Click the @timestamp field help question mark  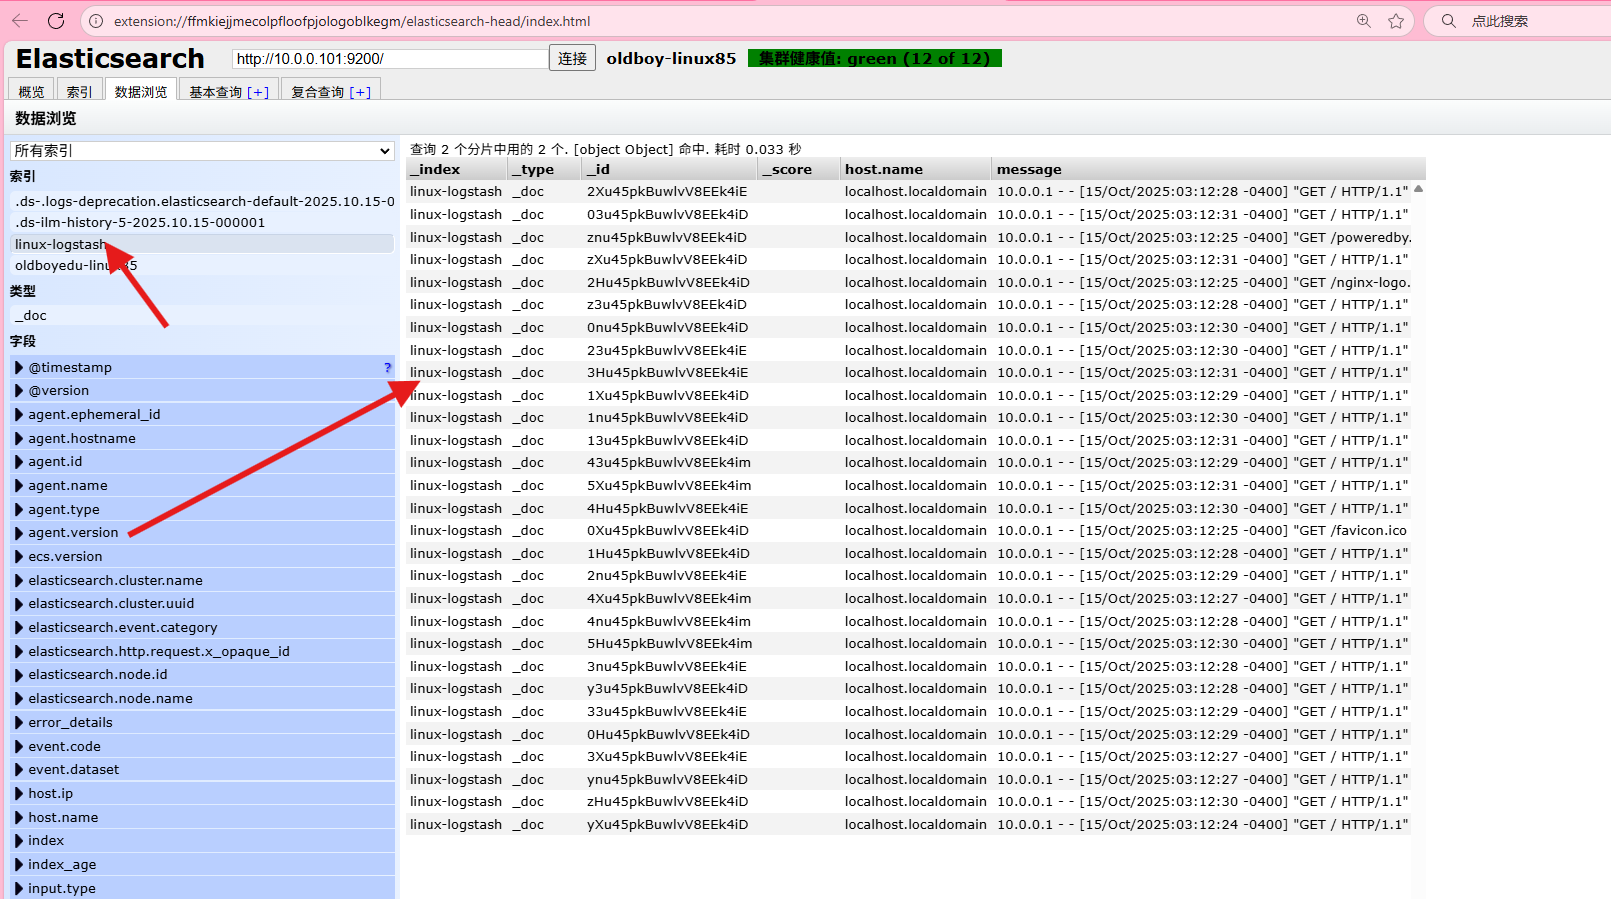click(x=387, y=368)
